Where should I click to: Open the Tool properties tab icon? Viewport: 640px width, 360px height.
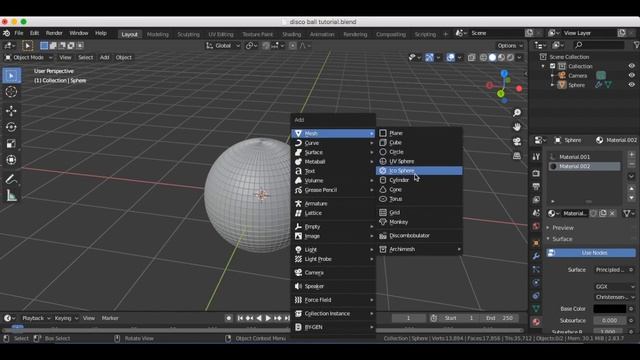pos(536,157)
